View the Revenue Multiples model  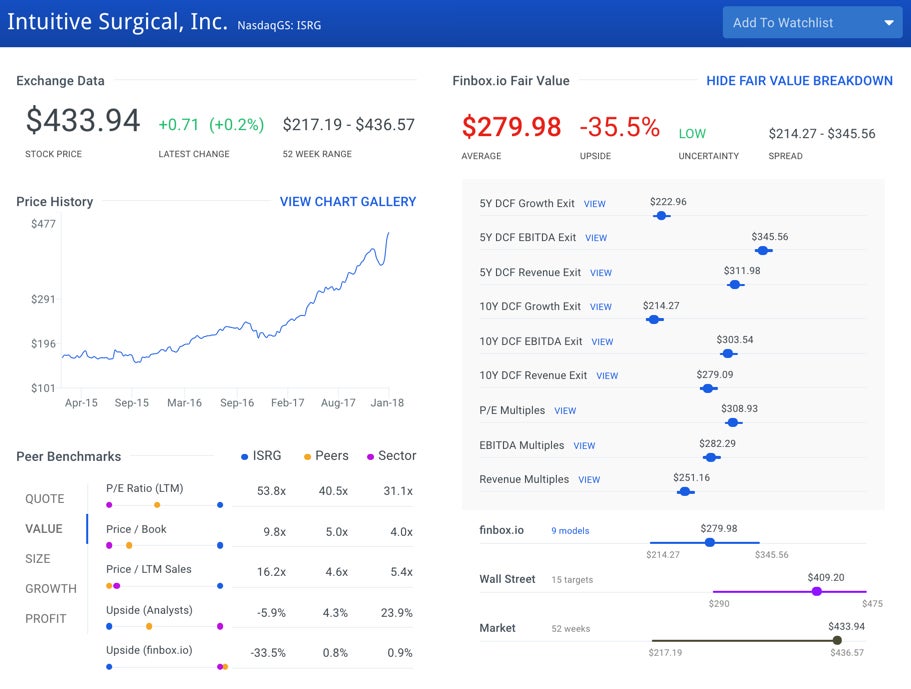pos(589,480)
